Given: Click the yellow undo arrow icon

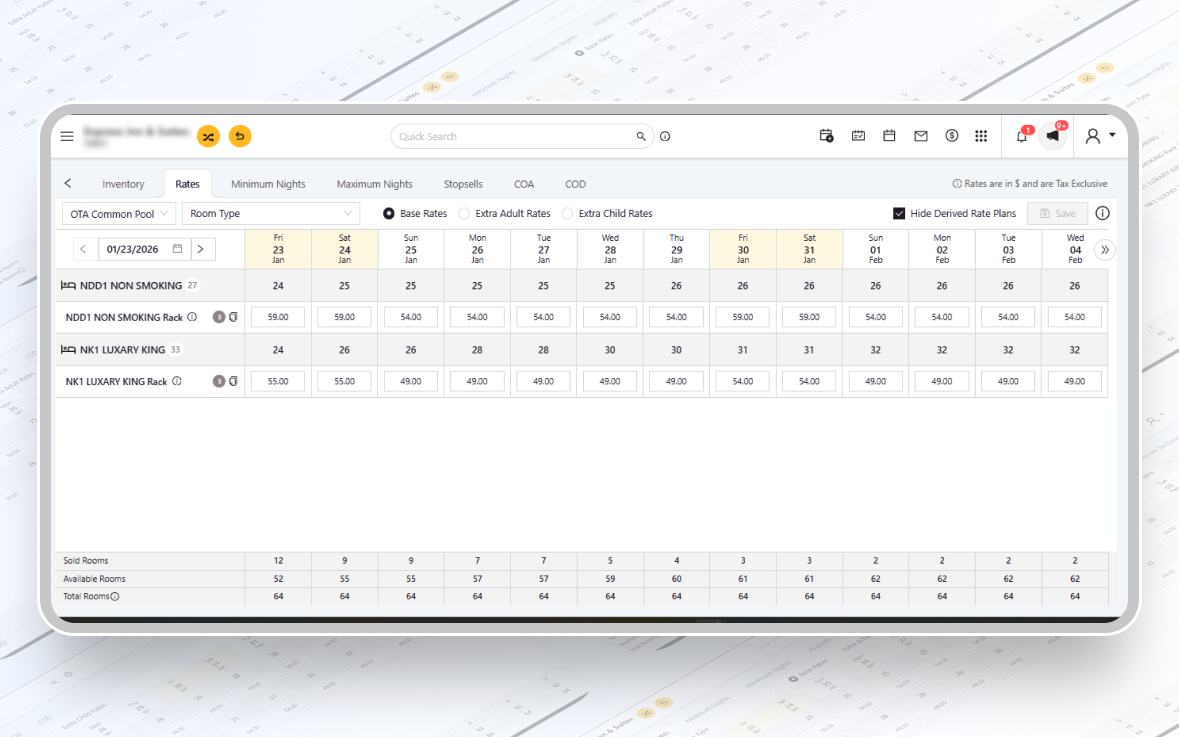Looking at the screenshot, I should click(240, 136).
